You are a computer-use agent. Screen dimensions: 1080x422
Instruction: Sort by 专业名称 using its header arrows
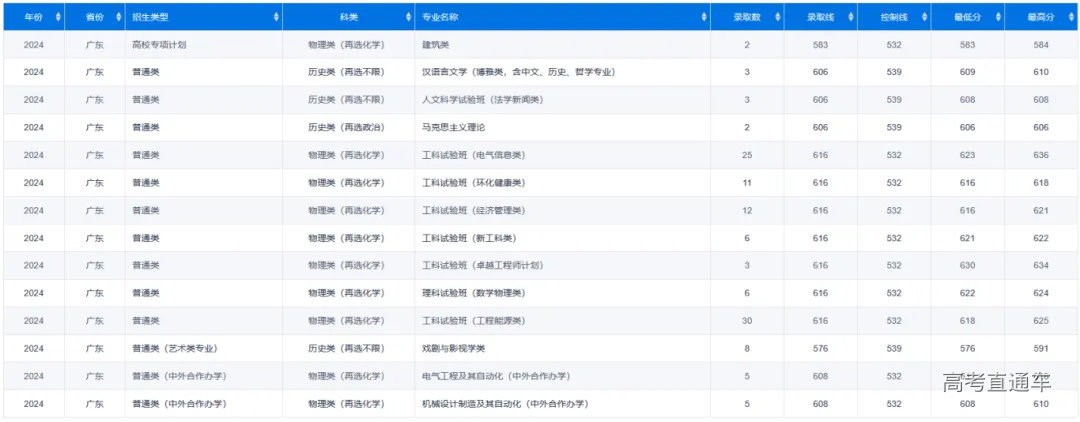pos(703,17)
